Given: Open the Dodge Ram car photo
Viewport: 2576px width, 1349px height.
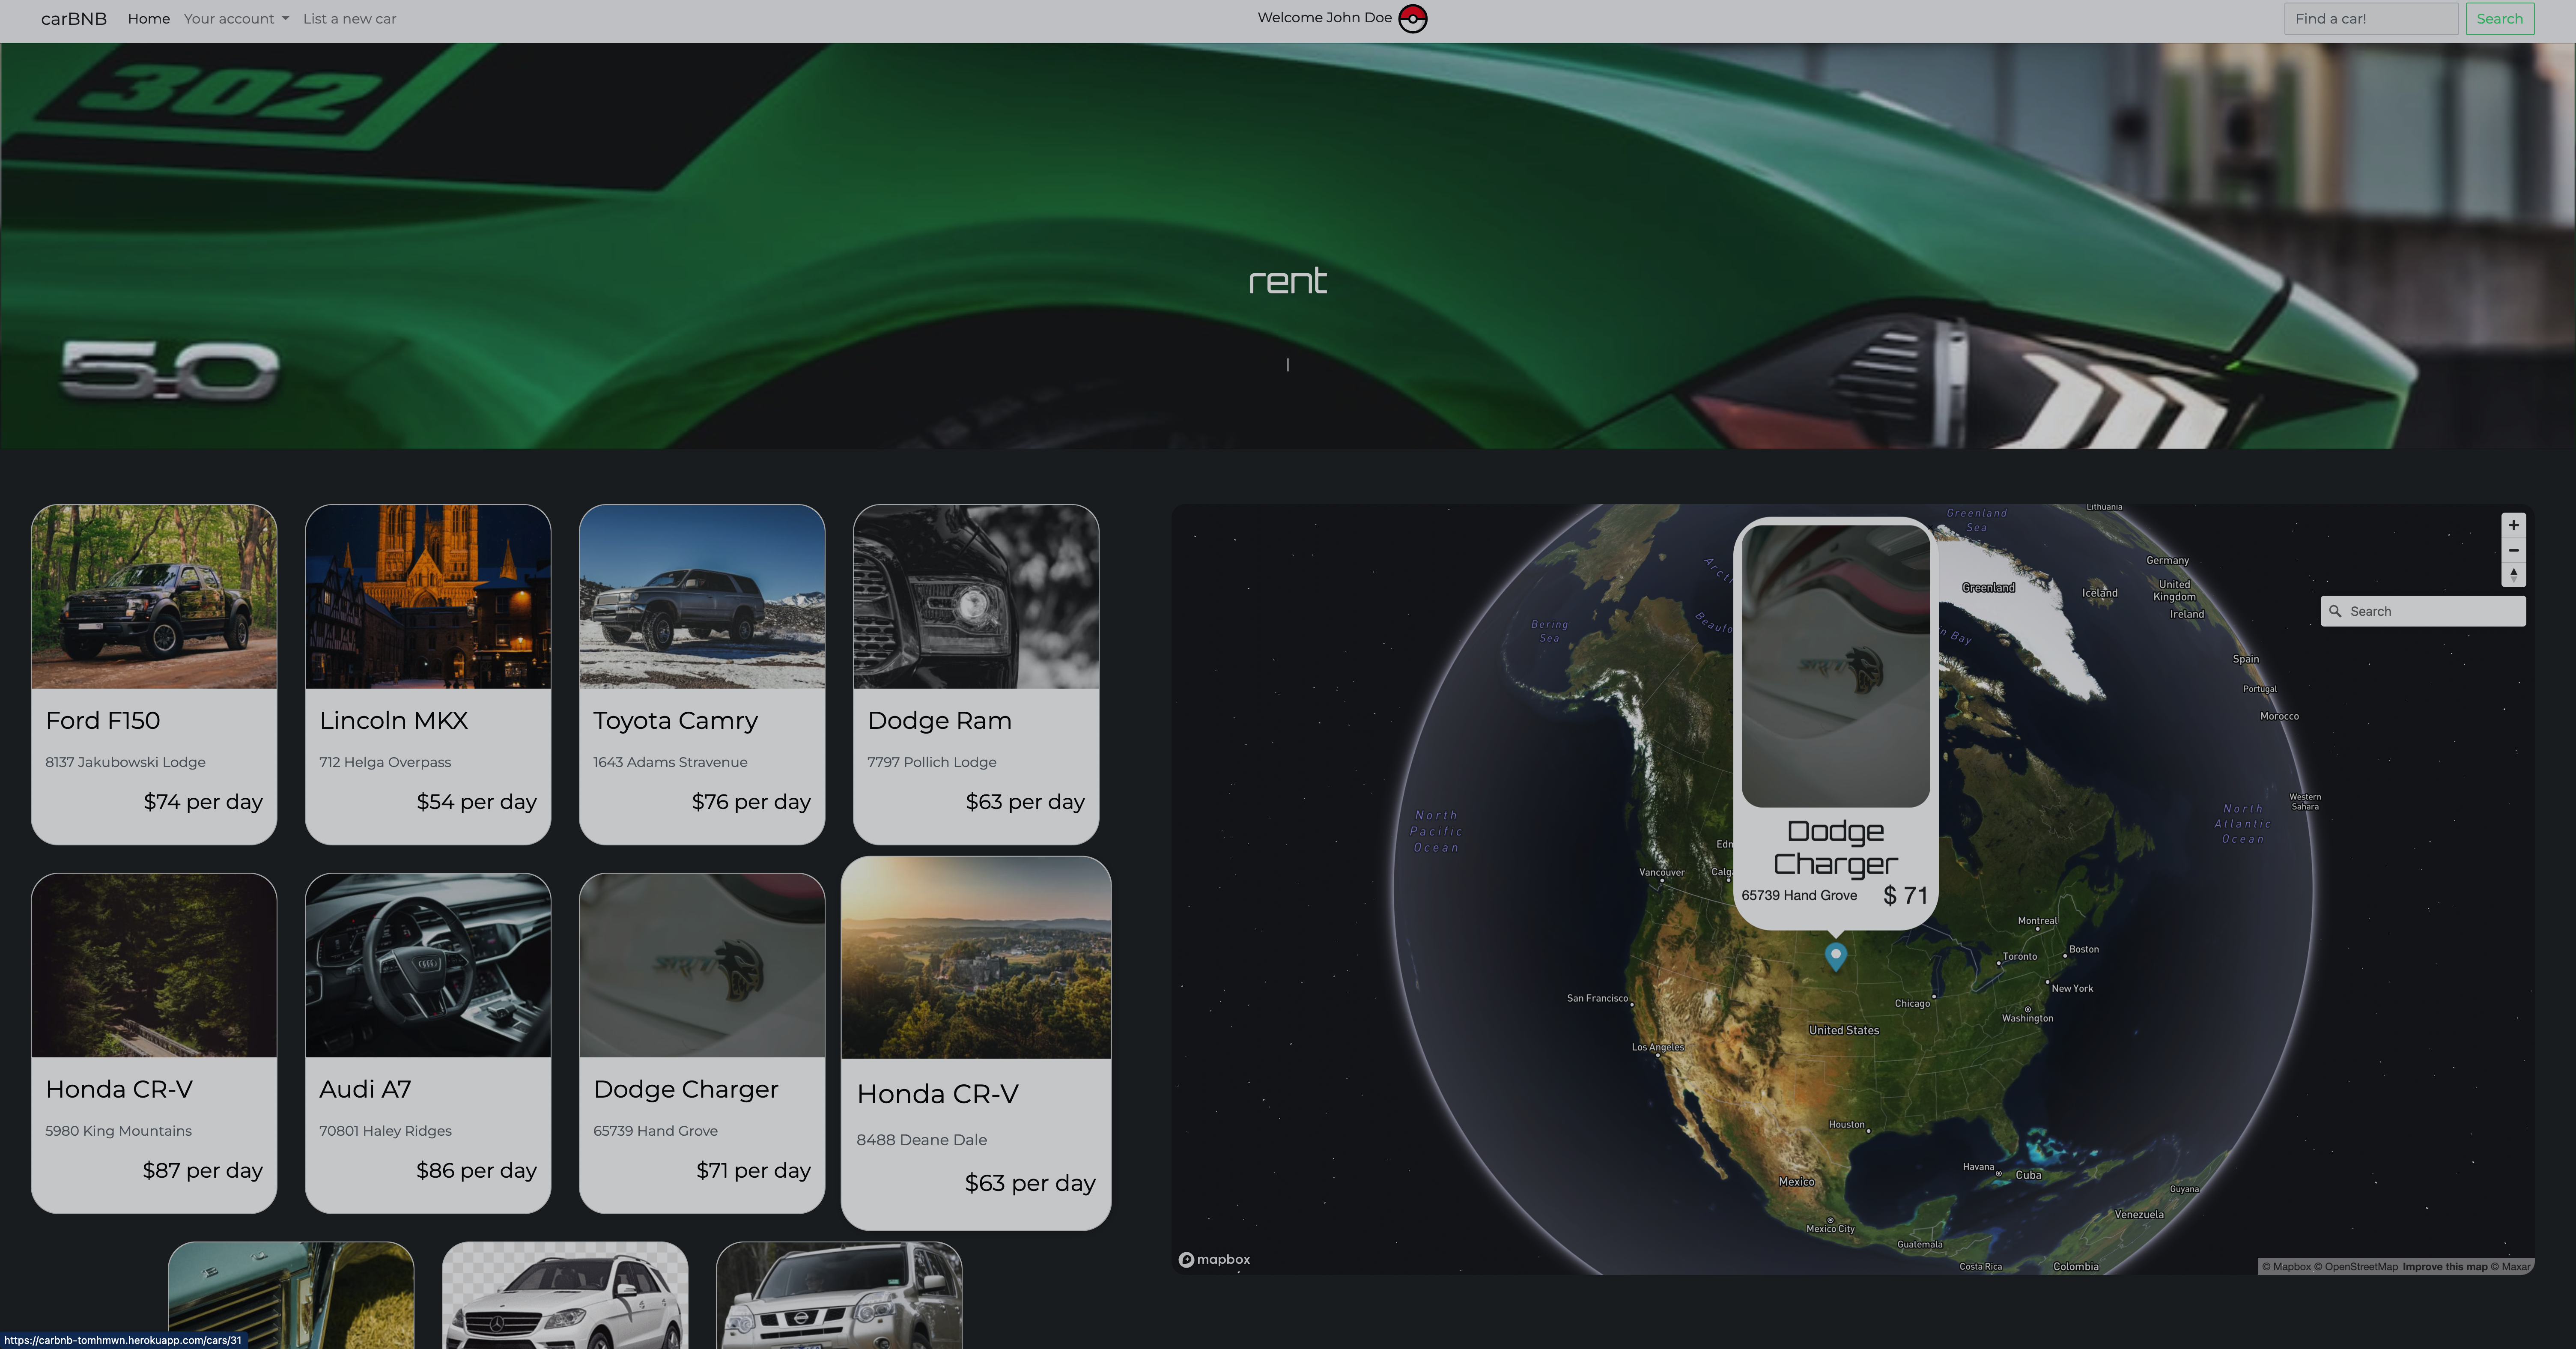Looking at the screenshot, I should [976, 596].
